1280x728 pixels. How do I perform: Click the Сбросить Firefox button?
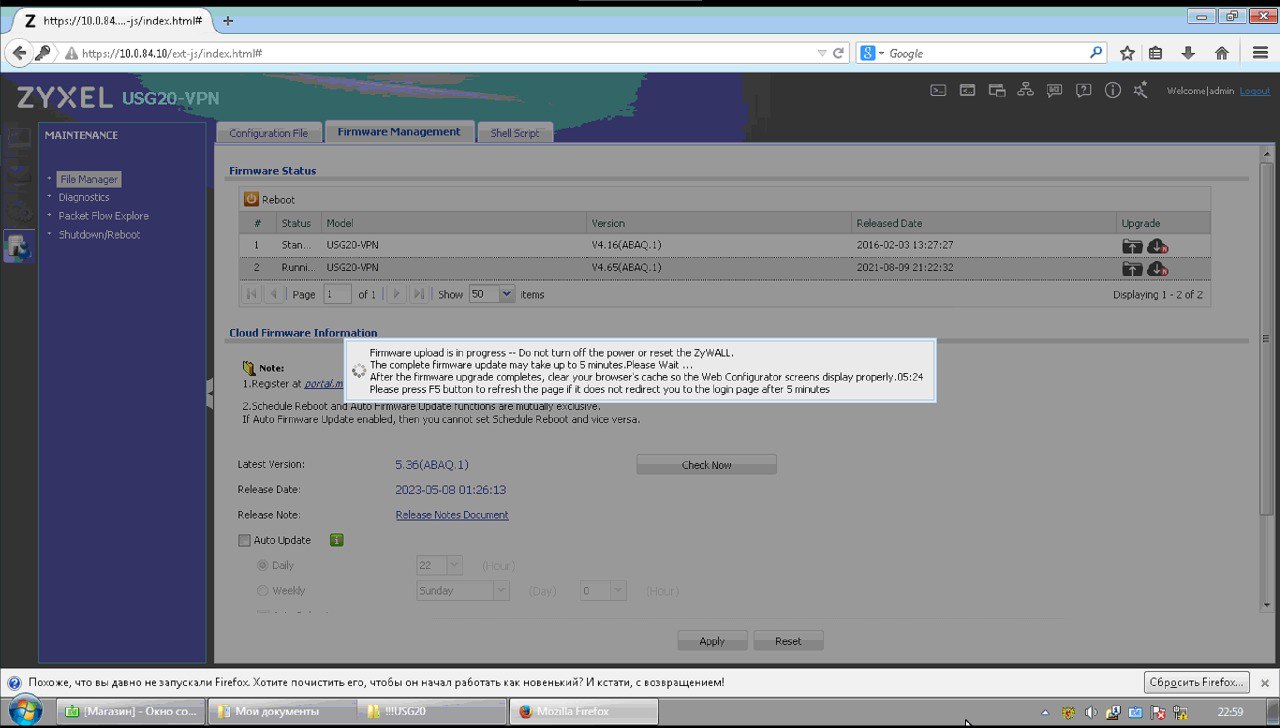1198,682
